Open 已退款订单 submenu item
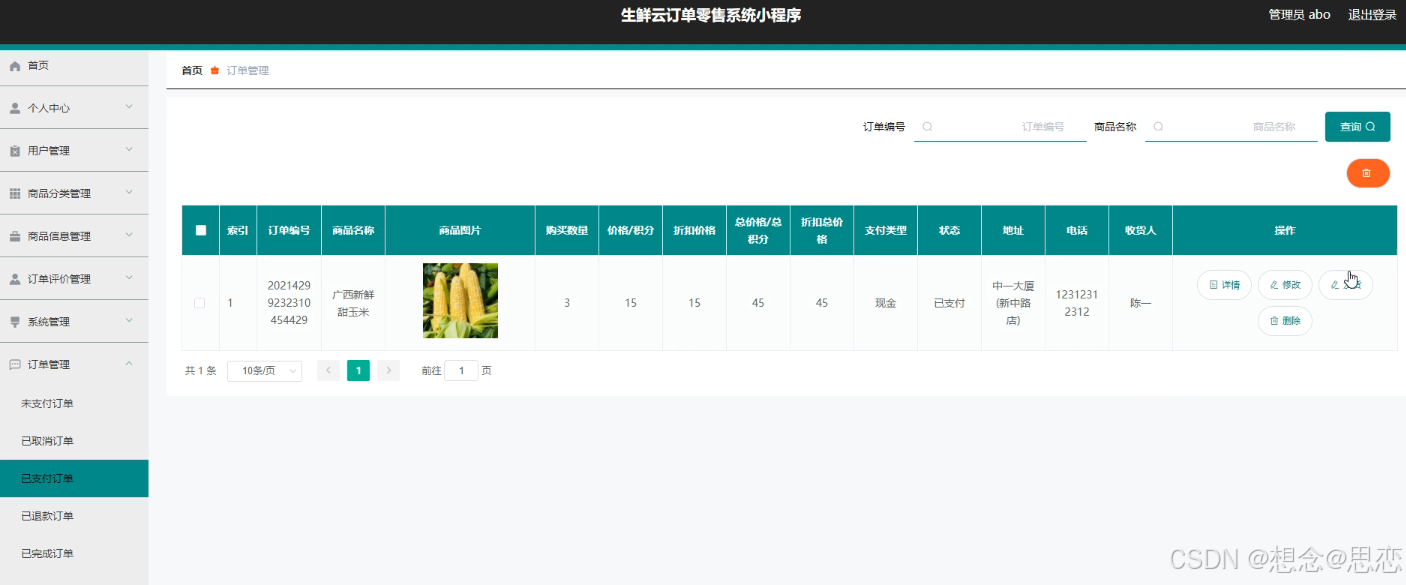Viewport: 1406px width, 585px height. [74, 516]
